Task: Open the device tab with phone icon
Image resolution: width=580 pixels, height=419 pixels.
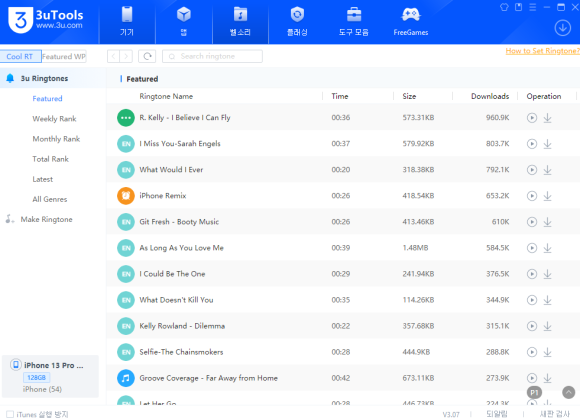Action: pos(127,22)
